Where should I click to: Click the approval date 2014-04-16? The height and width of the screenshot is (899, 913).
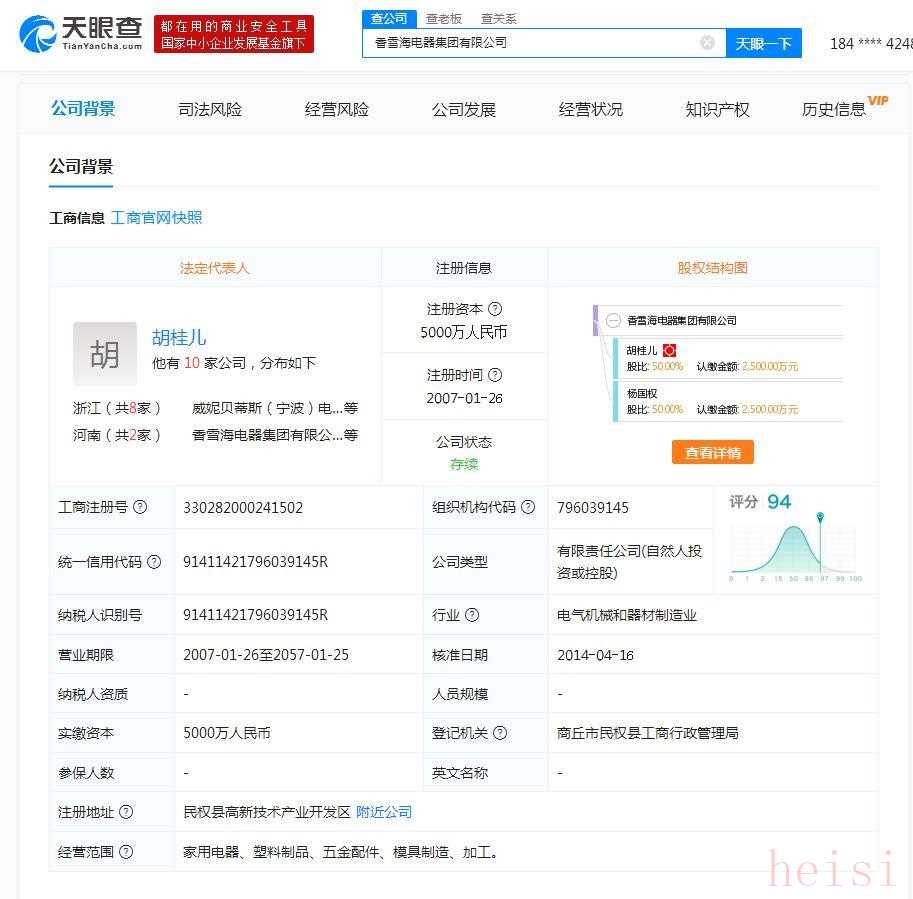[x=595, y=655]
